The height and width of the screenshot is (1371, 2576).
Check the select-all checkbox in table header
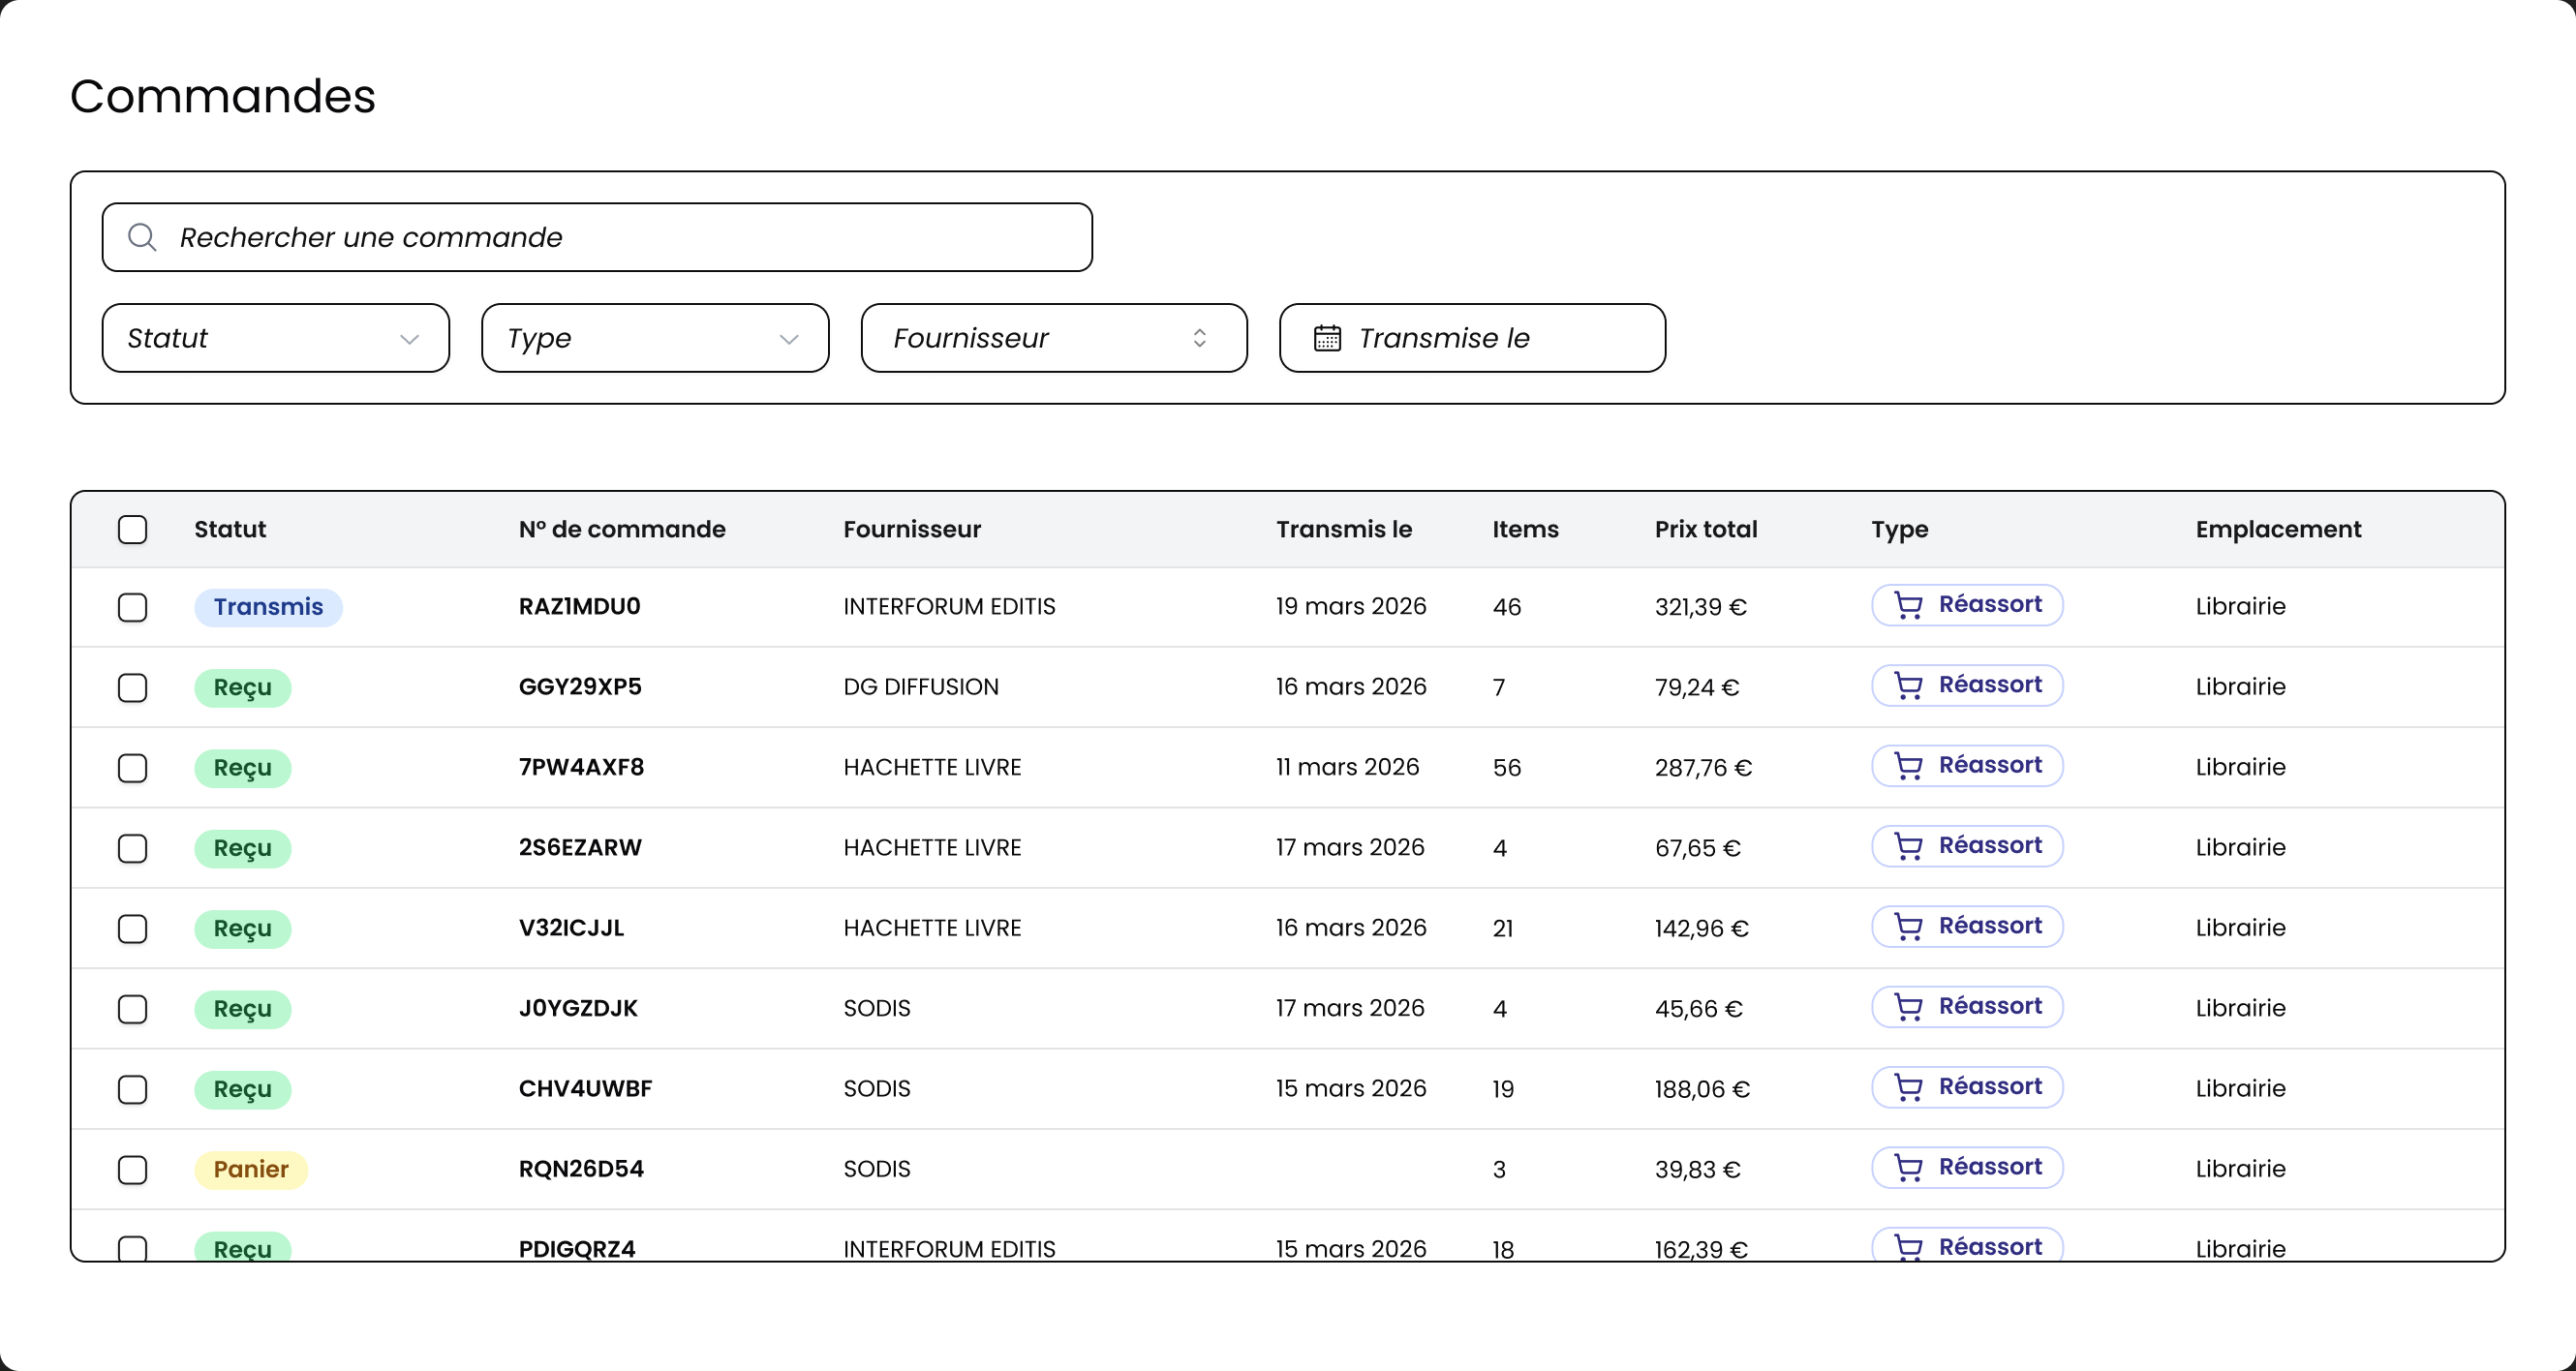coord(132,529)
